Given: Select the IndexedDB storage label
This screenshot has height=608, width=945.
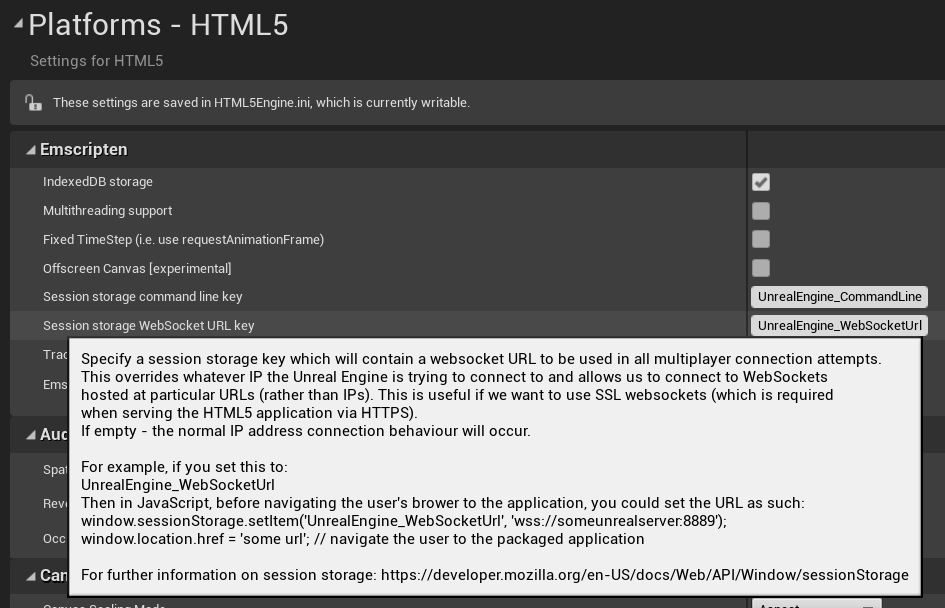Looking at the screenshot, I should coord(98,182).
